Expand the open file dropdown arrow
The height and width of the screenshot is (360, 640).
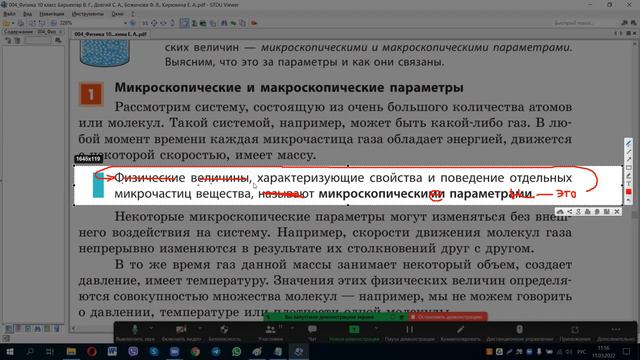click(x=13, y=23)
